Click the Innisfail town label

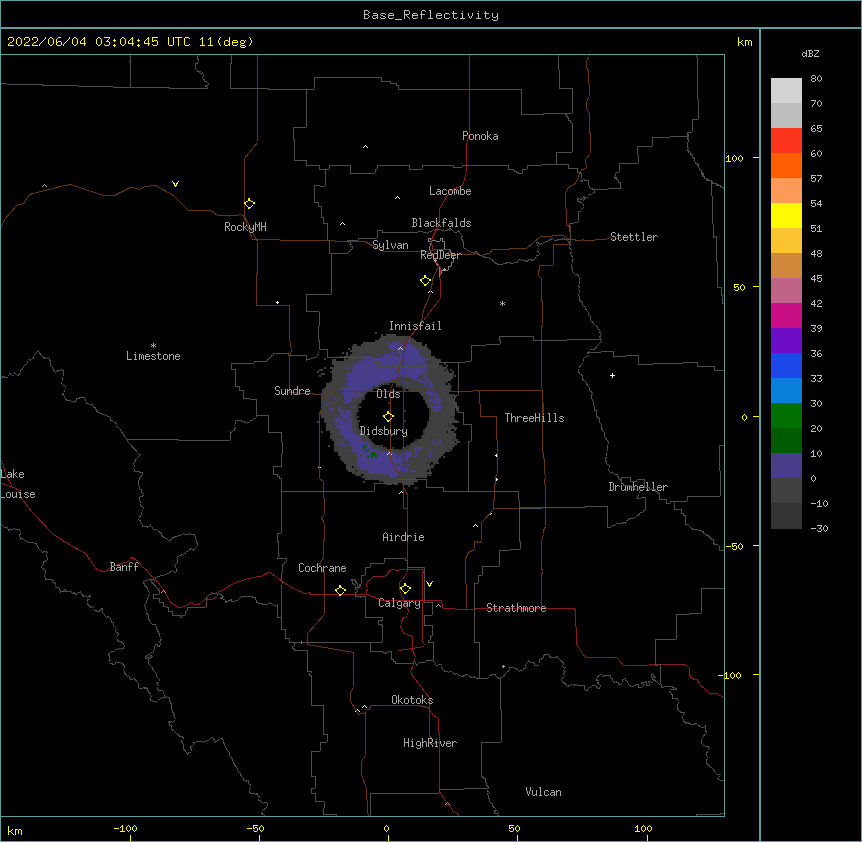[415, 326]
